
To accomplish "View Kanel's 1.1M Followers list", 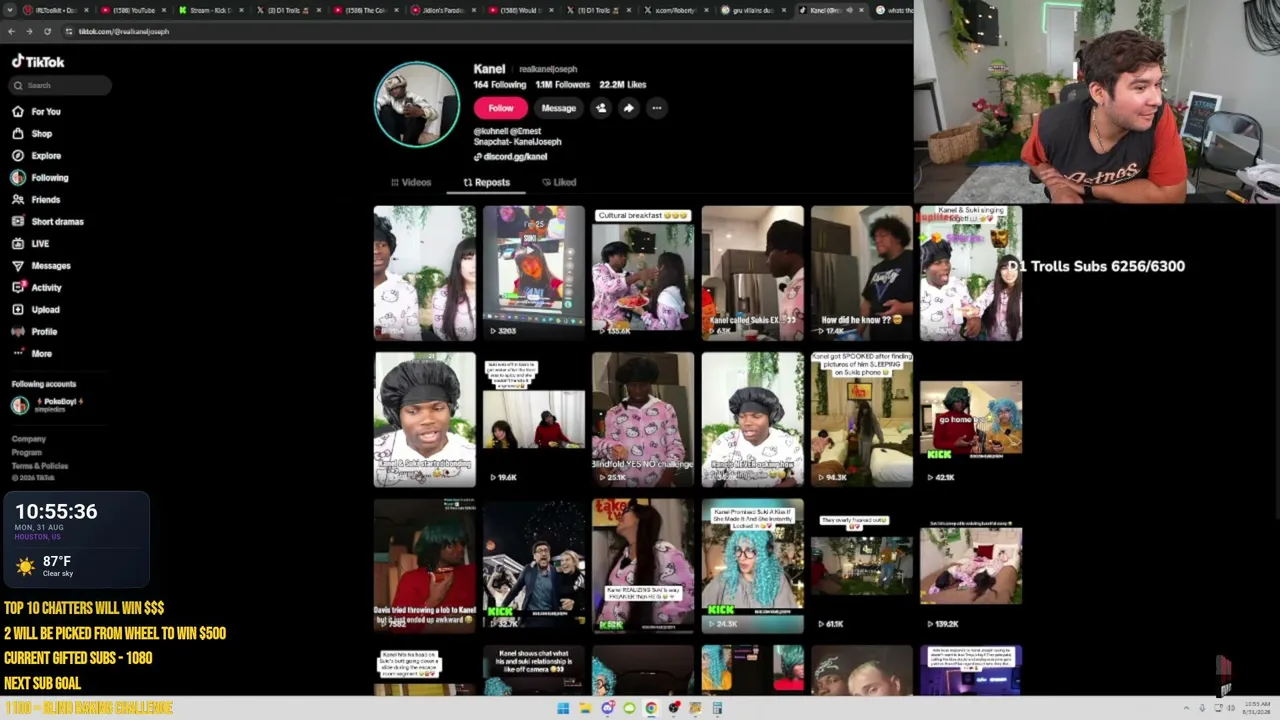I will click(x=562, y=85).
